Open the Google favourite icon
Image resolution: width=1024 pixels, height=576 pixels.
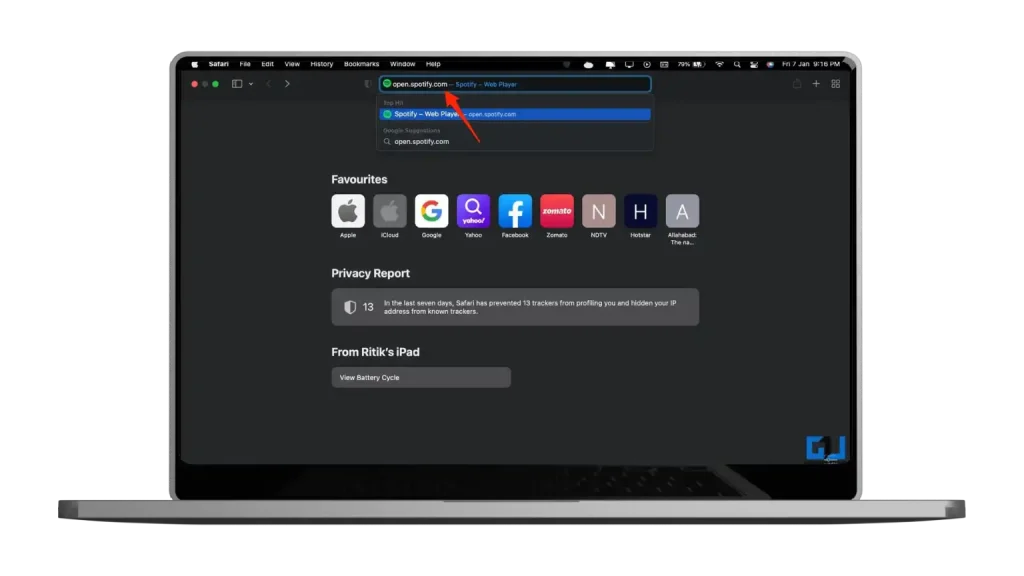click(x=431, y=211)
